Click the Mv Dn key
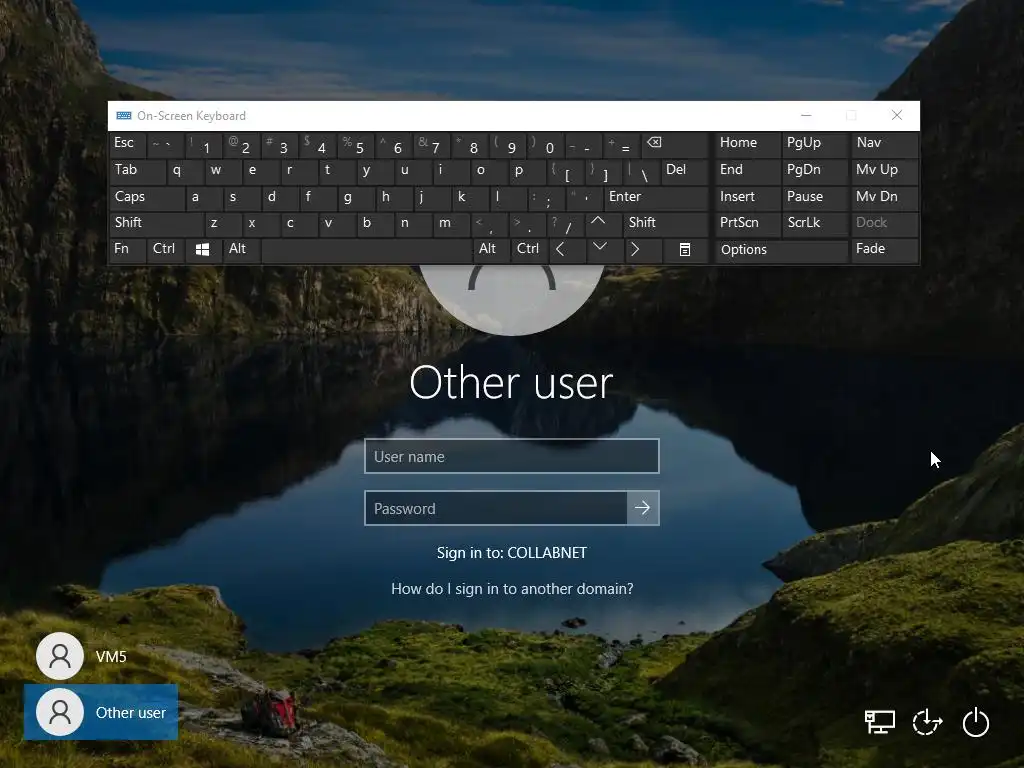 885,197
